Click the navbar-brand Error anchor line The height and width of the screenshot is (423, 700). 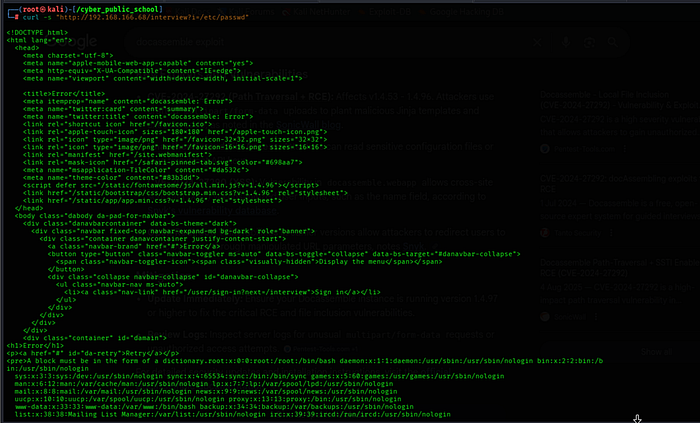(134, 246)
